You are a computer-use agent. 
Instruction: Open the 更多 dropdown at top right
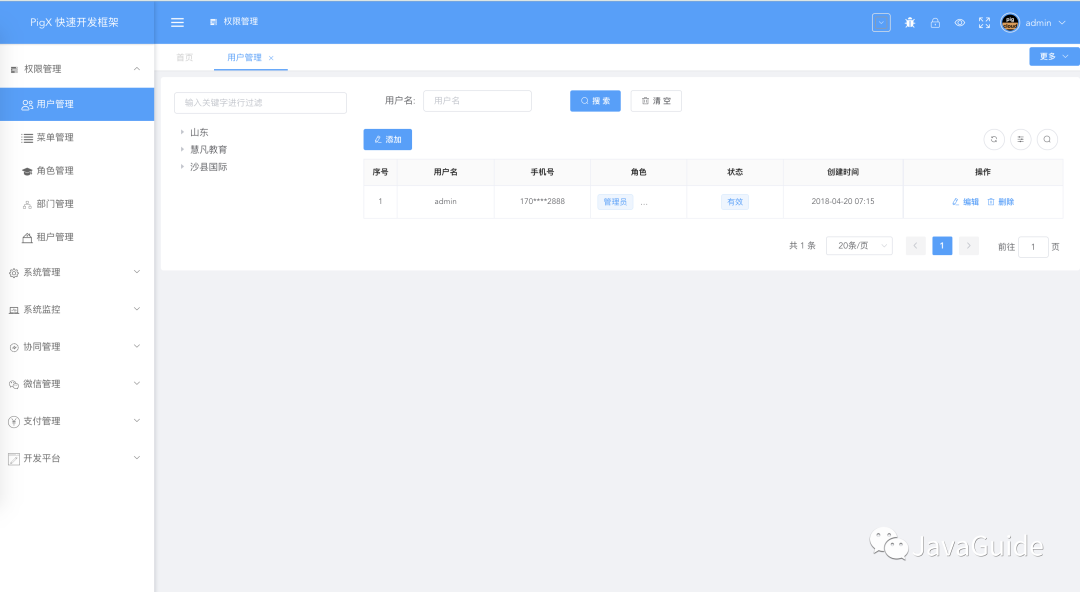1052,56
